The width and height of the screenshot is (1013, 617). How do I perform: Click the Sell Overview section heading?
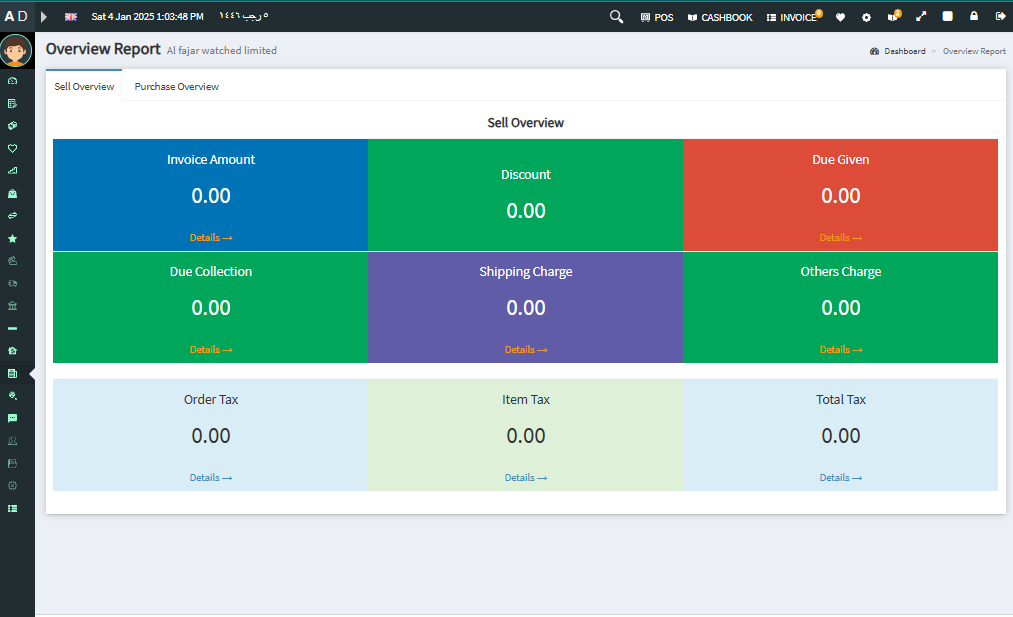pyautogui.click(x=525, y=123)
